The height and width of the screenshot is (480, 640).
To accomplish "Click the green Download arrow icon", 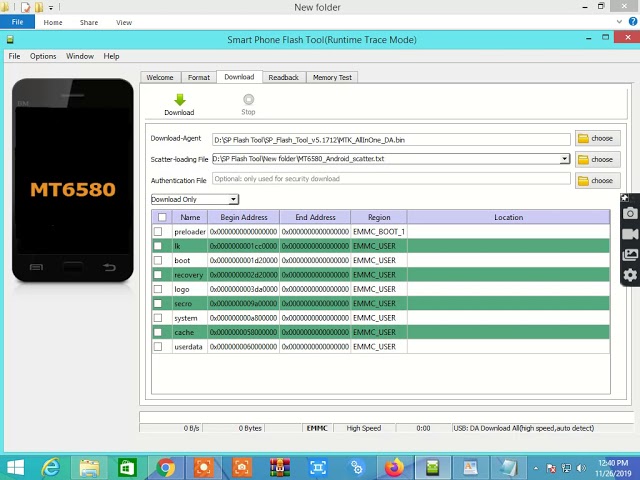I will (x=180, y=100).
